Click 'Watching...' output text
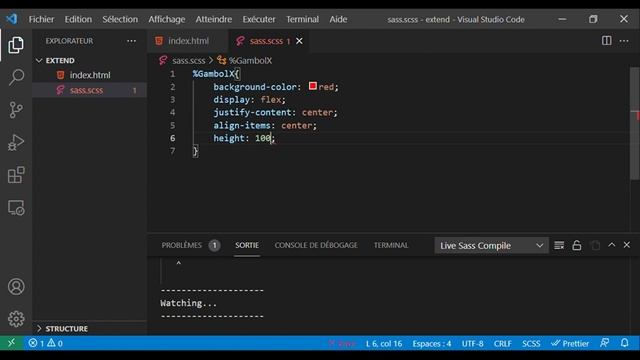640x360 pixels. [188, 303]
